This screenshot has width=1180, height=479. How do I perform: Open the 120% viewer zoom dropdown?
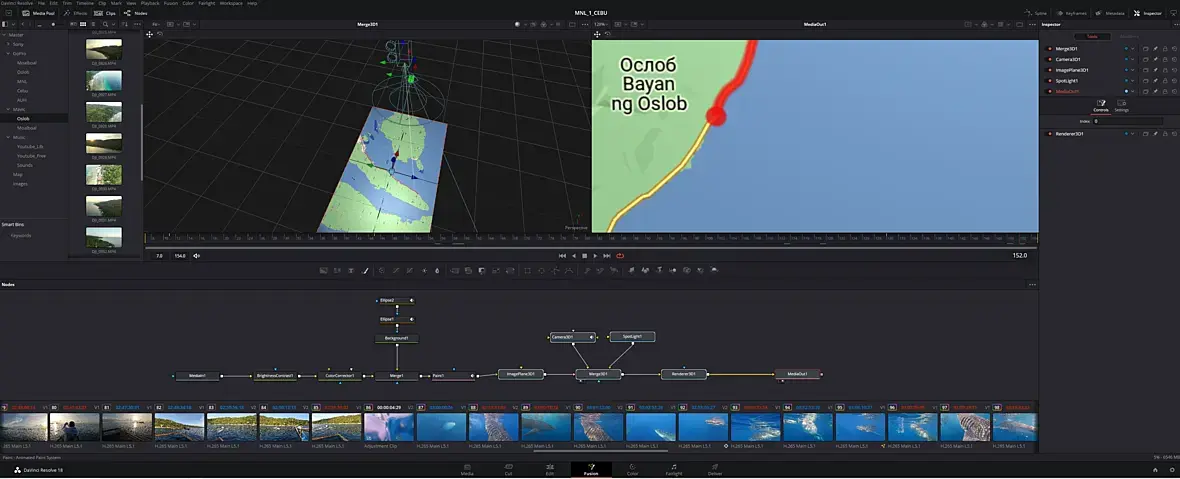pyautogui.click(x=601, y=23)
